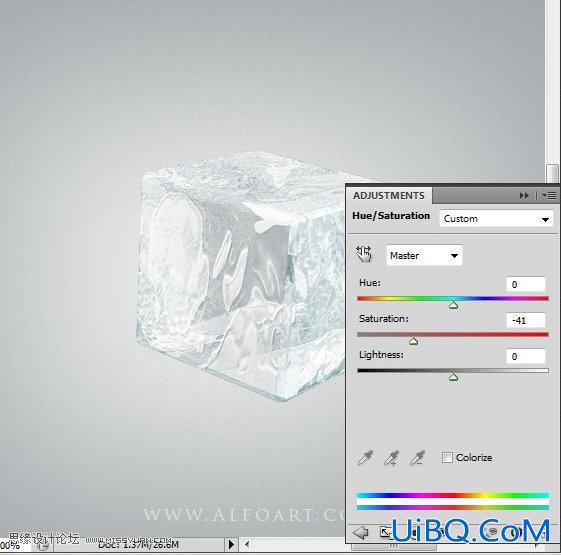
Task: Open the status bar info flyout arrow
Action: 231,545
